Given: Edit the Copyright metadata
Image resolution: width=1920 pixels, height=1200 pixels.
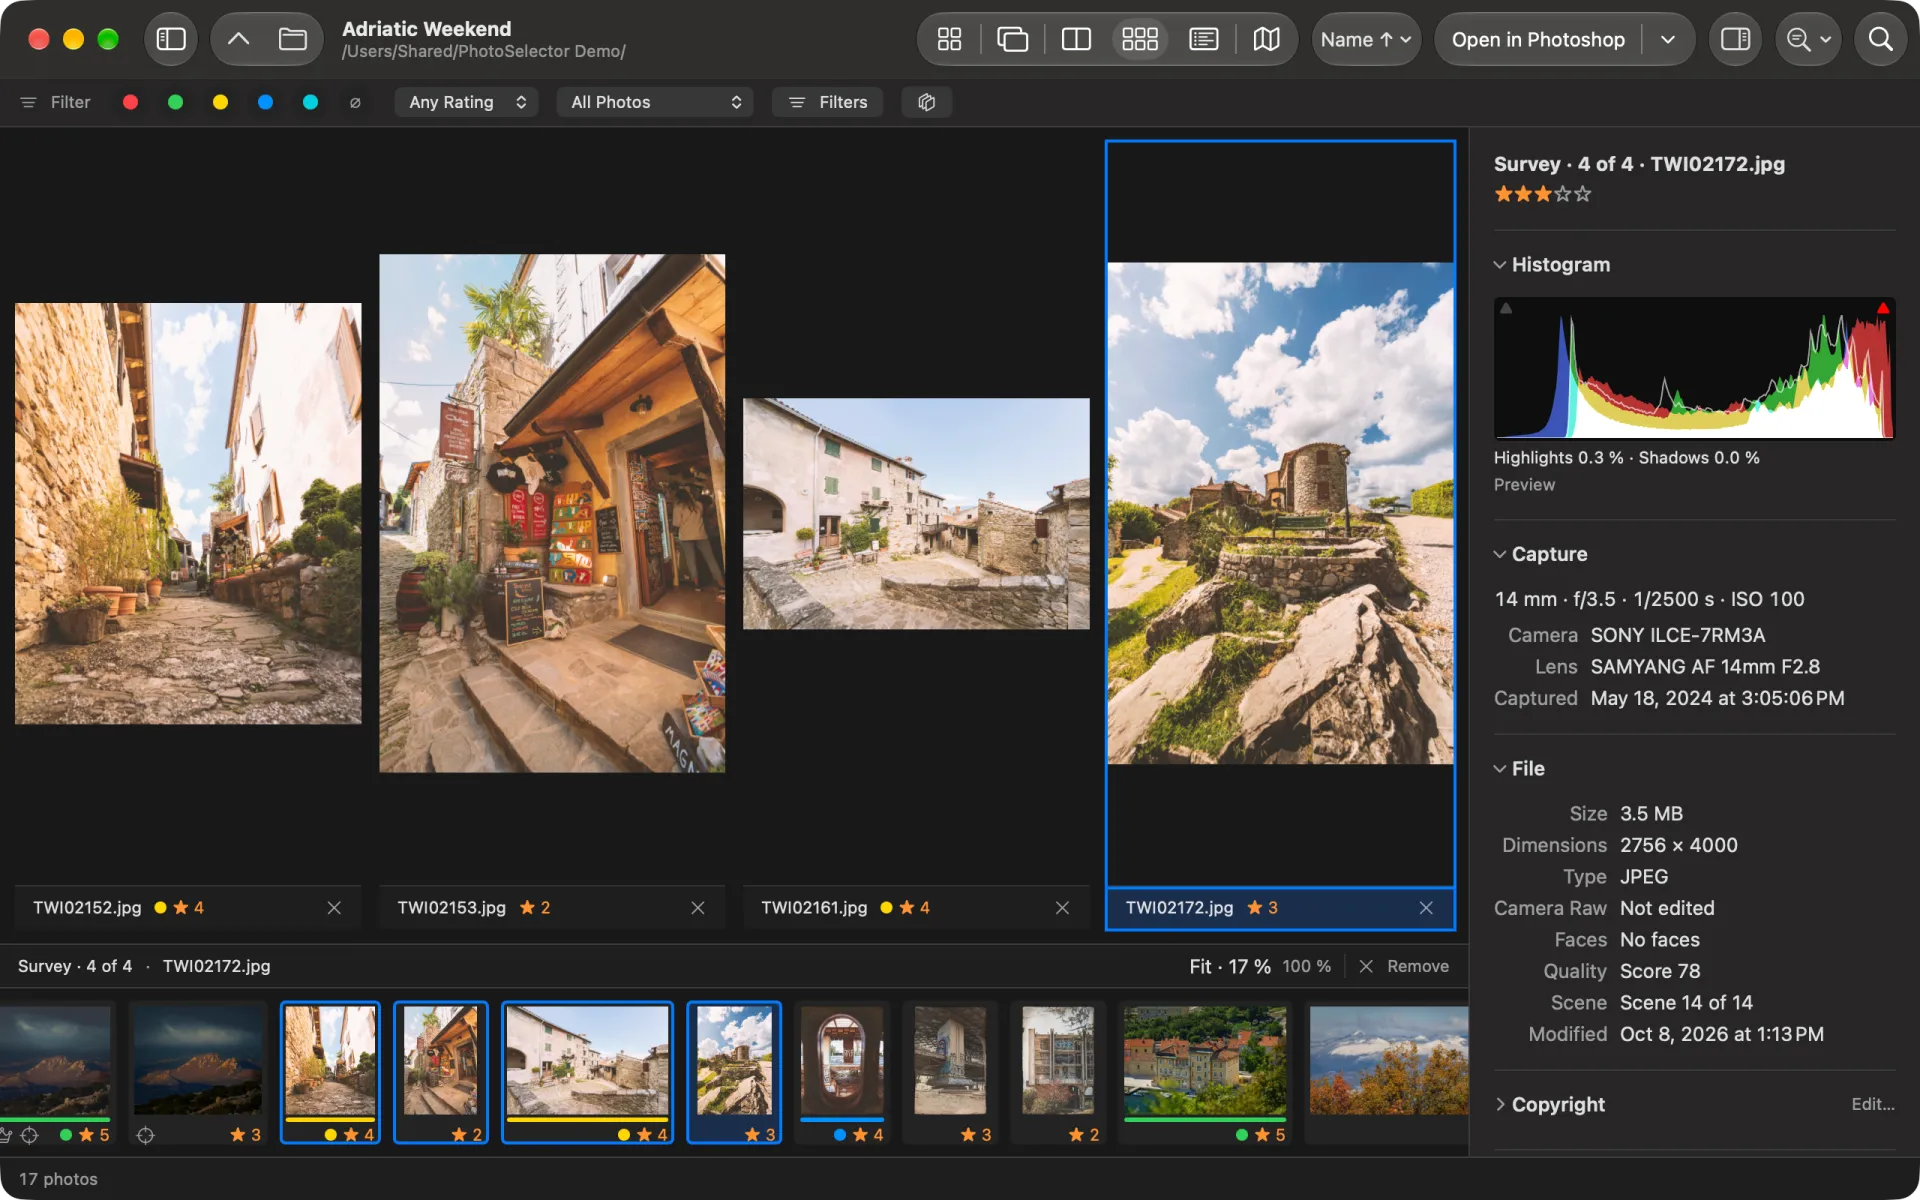Looking at the screenshot, I should [1872, 1104].
